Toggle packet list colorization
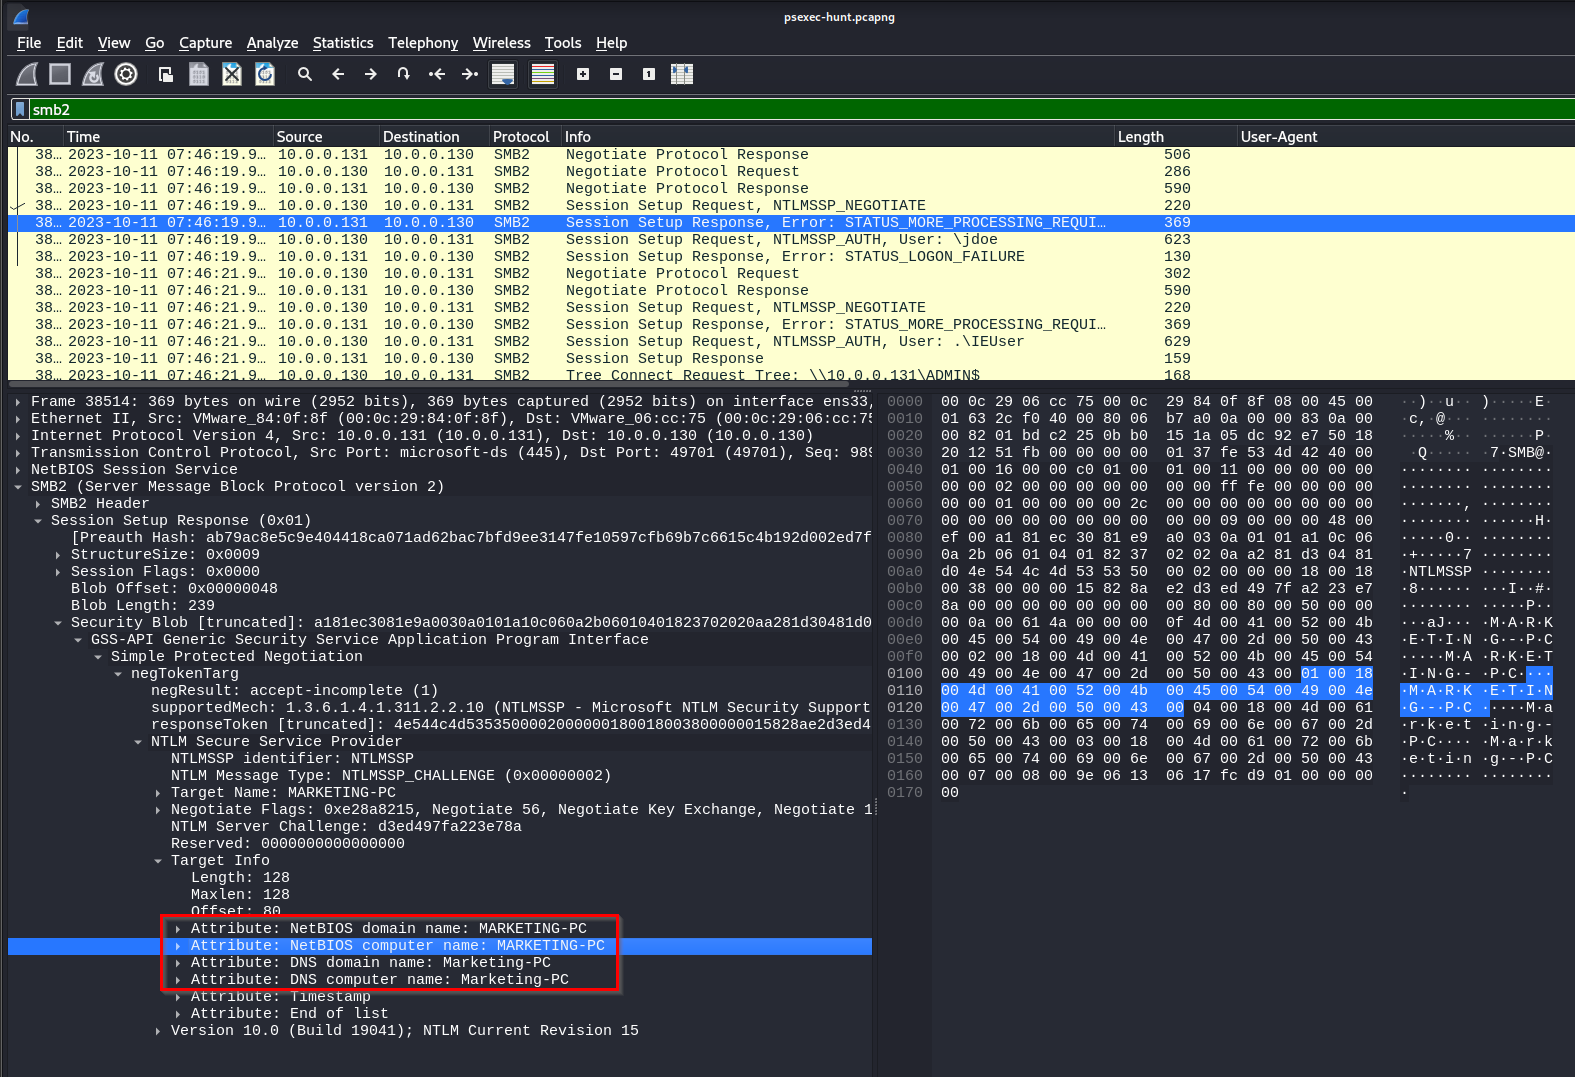Viewport: 1575px width, 1077px height. coord(543,74)
